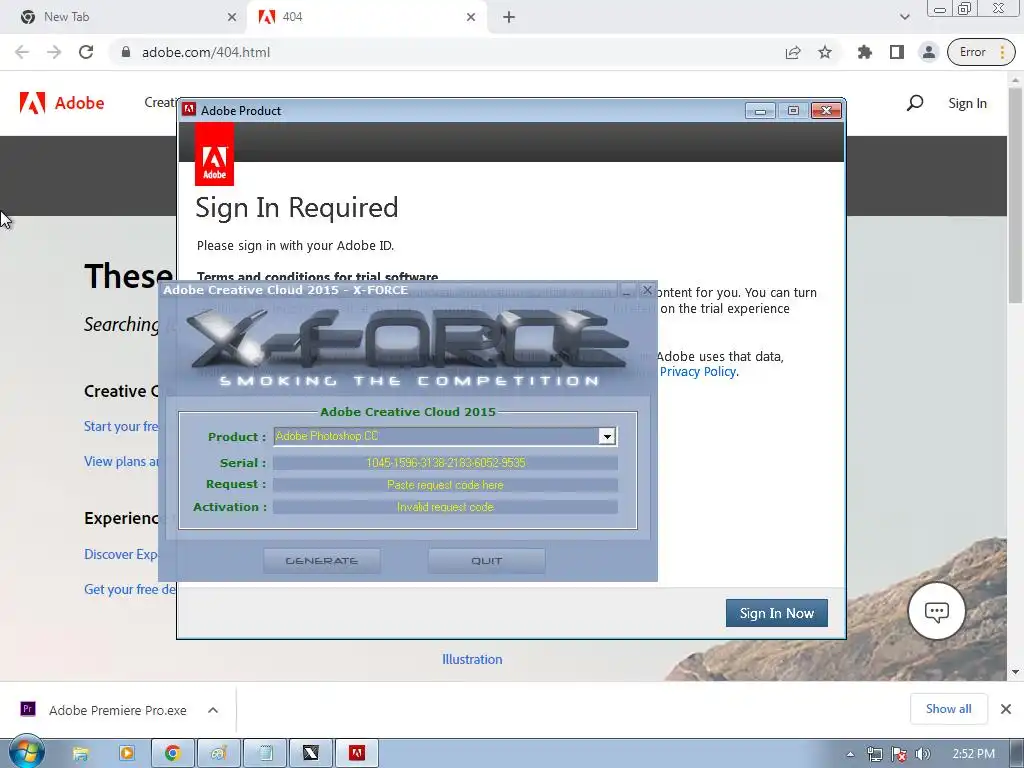Click the volume speaker tray icon
This screenshot has width=1024, height=768.
[922, 754]
